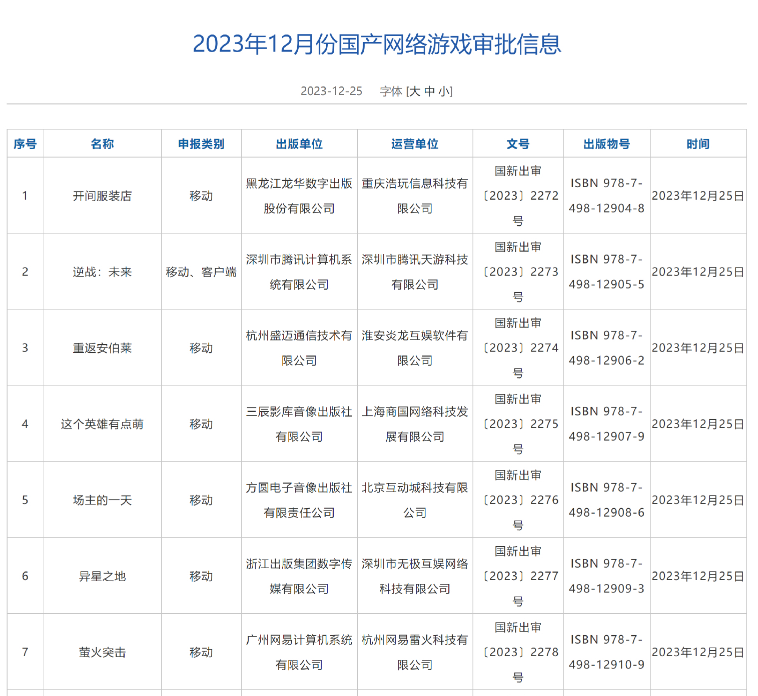Screen dimensions: 758x696
Task: Click ISBN 978-7-498-12907-9 cell
Action: click(606, 424)
